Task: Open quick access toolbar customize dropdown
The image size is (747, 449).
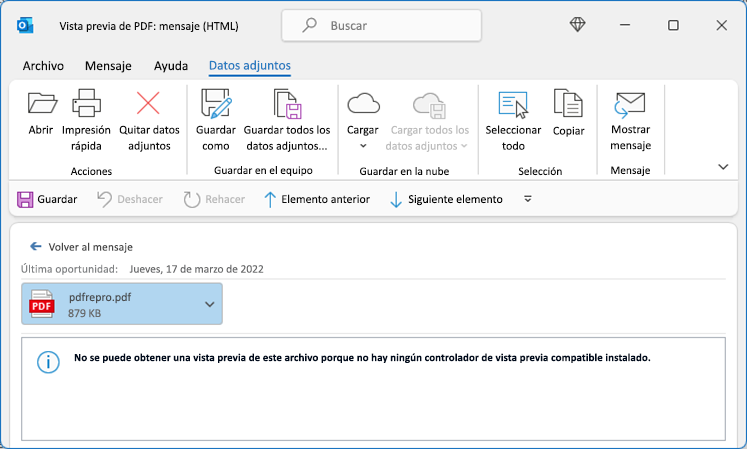Action: (527, 199)
